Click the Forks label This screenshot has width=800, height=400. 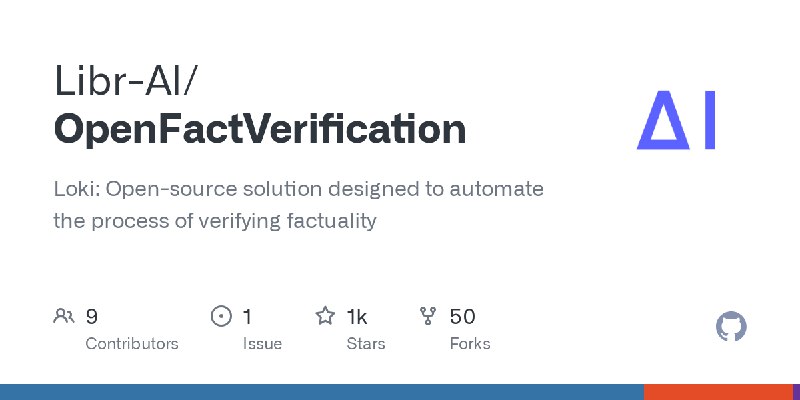click(x=470, y=343)
